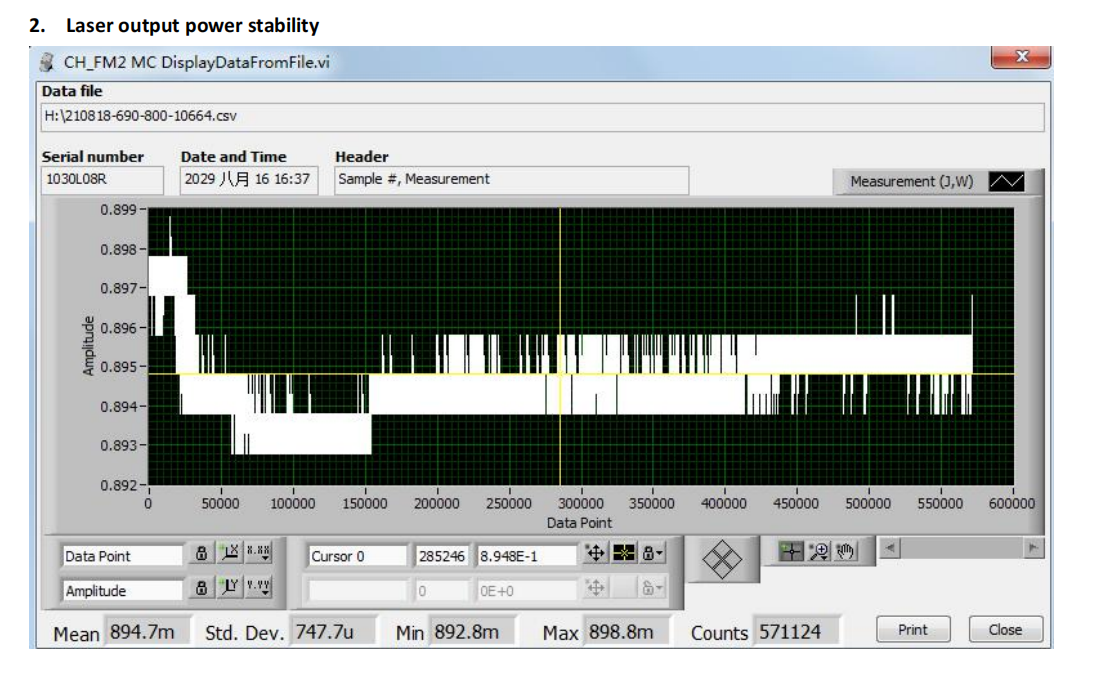Open Y-axis scale format button
The image size is (1109, 680).
pos(257,590)
